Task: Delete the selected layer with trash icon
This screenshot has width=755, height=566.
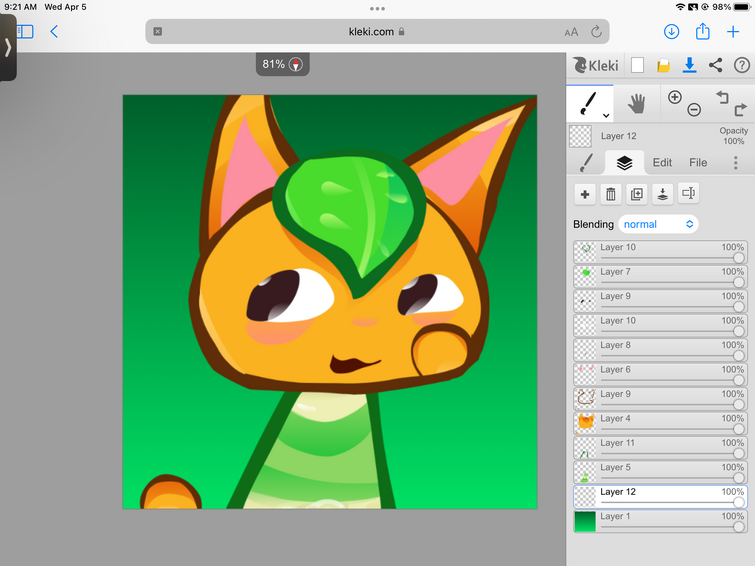Action: click(x=611, y=194)
